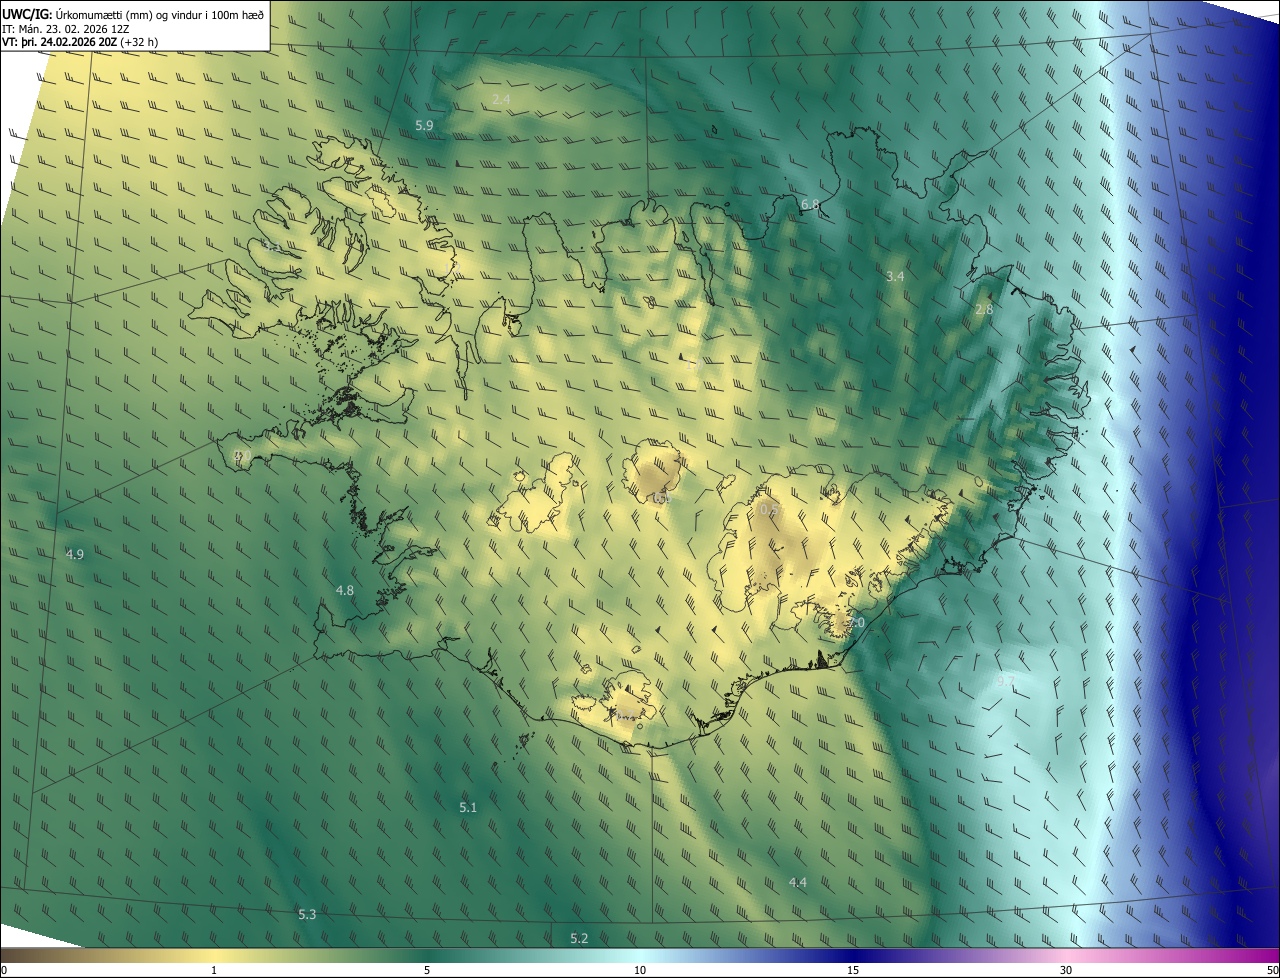1280x978 pixels.
Task: Click the 6.8 value label near the northeast coast
Action: tap(810, 204)
